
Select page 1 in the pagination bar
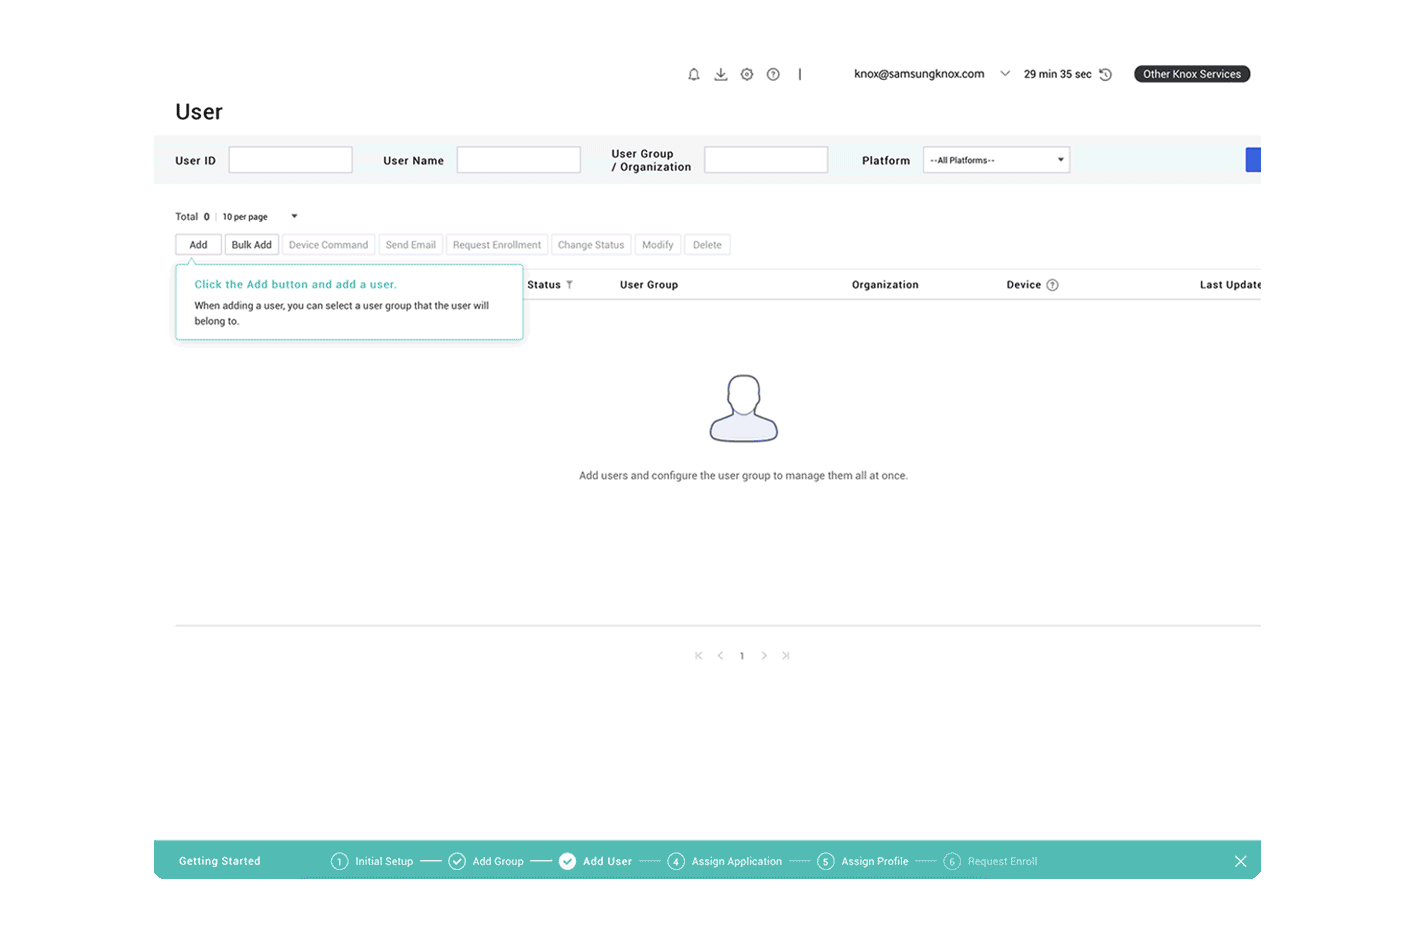pos(742,655)
